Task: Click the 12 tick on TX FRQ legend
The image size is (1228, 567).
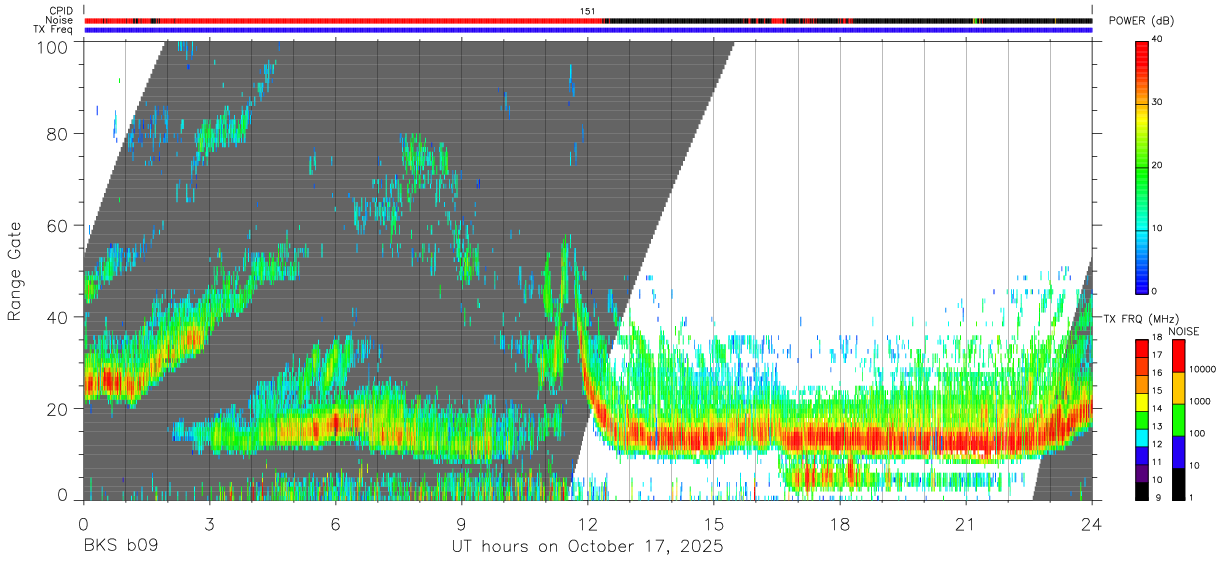Action: 1157,444
